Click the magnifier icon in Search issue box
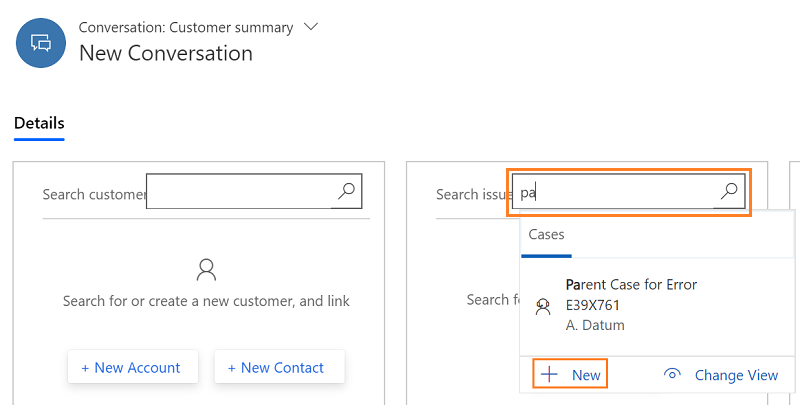 click(x=729, y=191)
